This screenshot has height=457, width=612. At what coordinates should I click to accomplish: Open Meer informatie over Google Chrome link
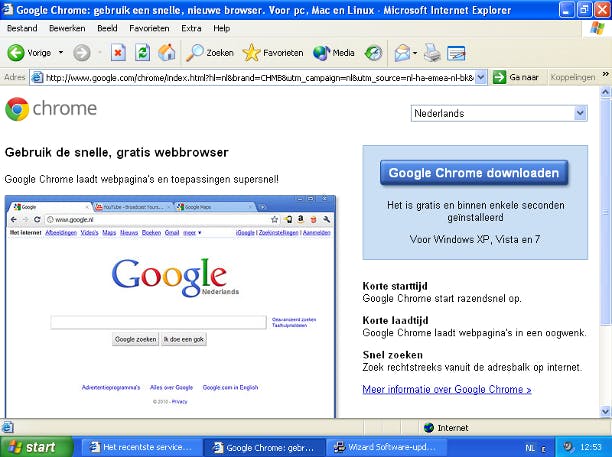pyautogui.click(x=447, y=389)
